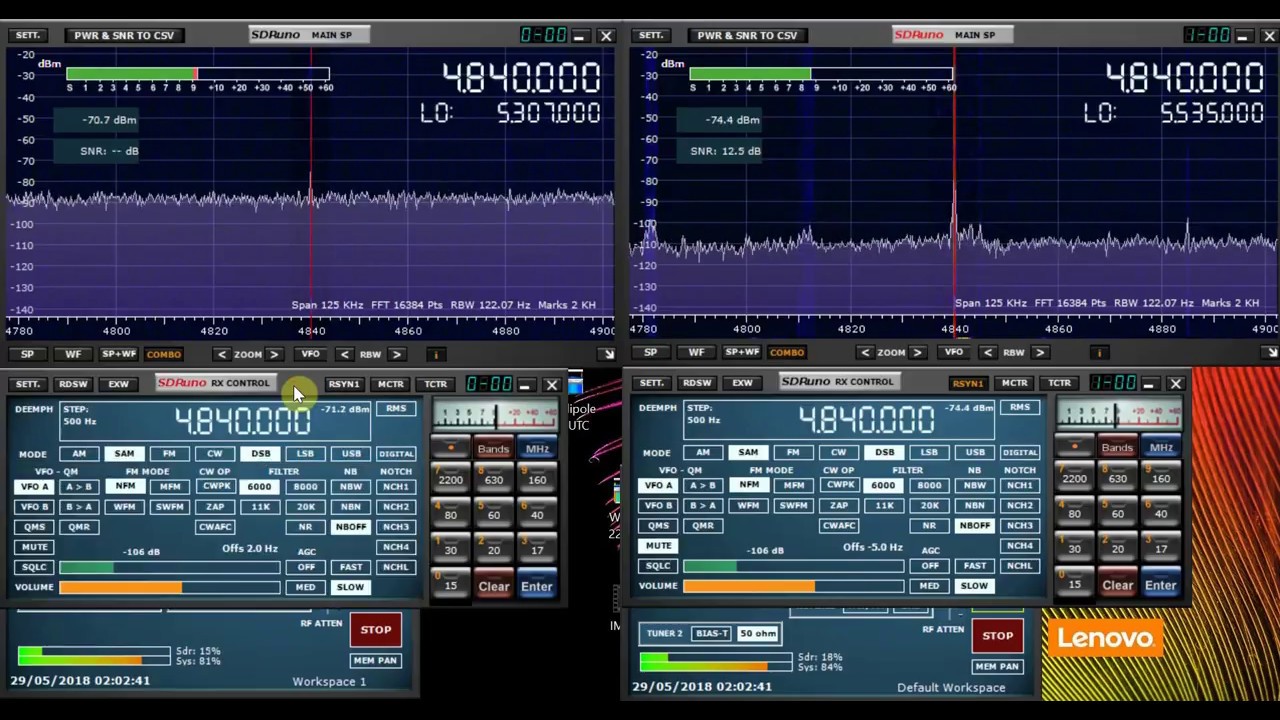The height and width of the screenshot is (720, 1280).
Task: Increase RBW using right Main SP's '>' arrow
Action: (x=1040, y=352)
